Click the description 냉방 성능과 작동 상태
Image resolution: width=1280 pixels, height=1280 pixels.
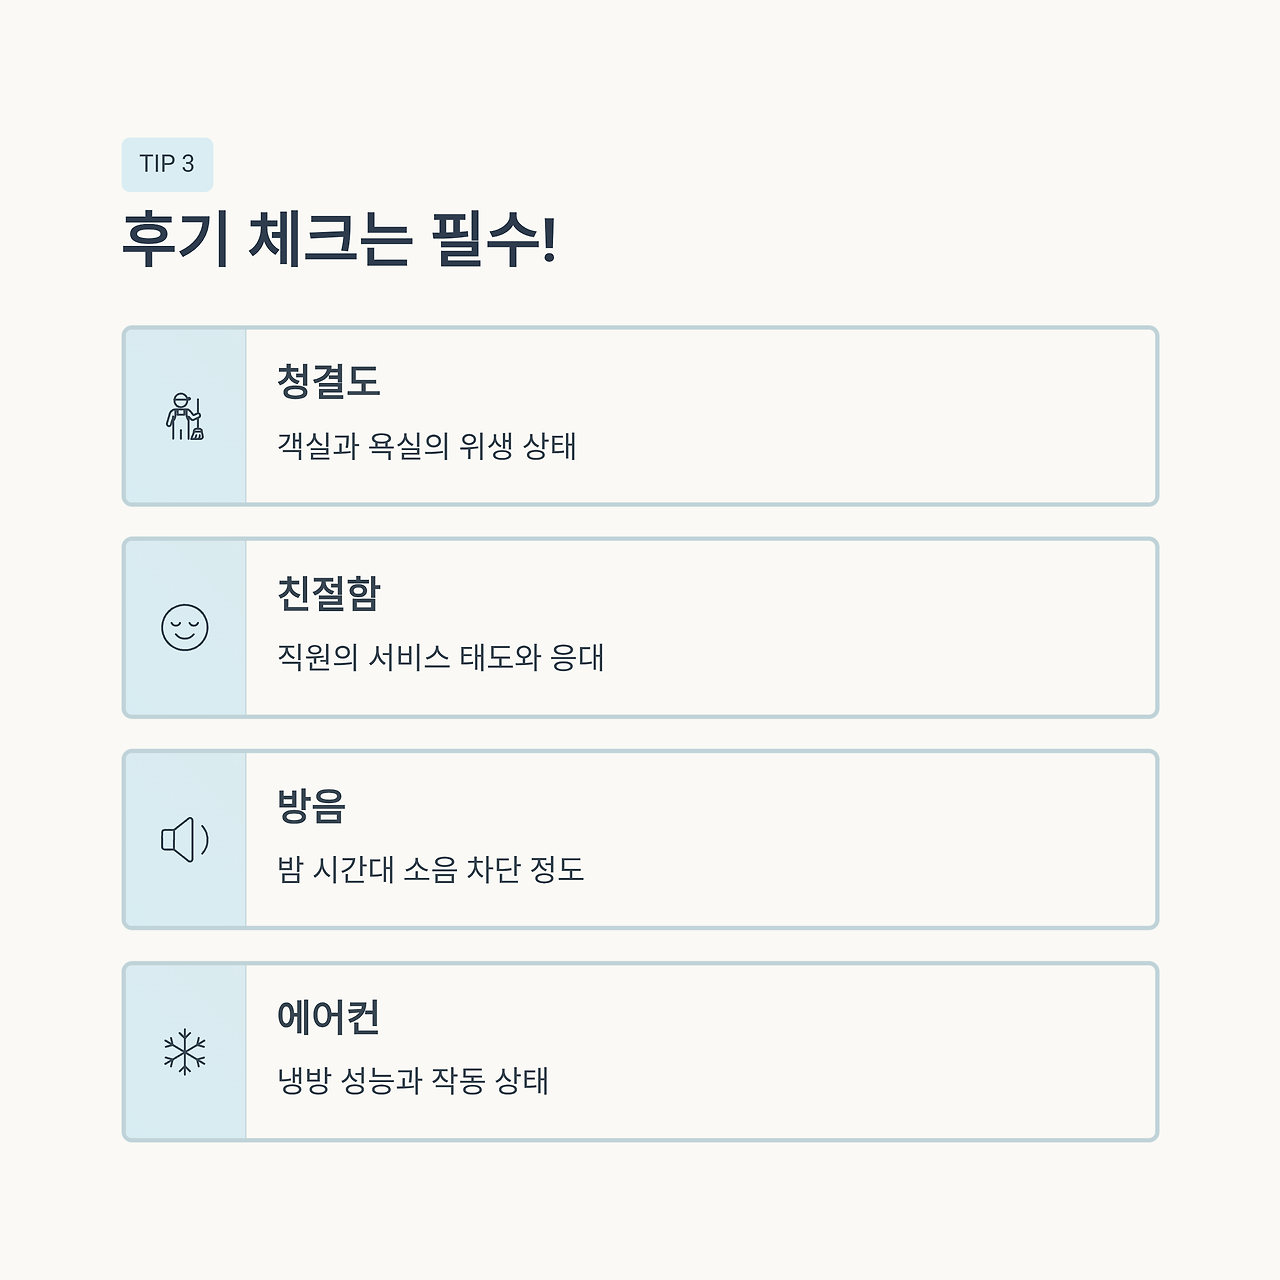413,1081
